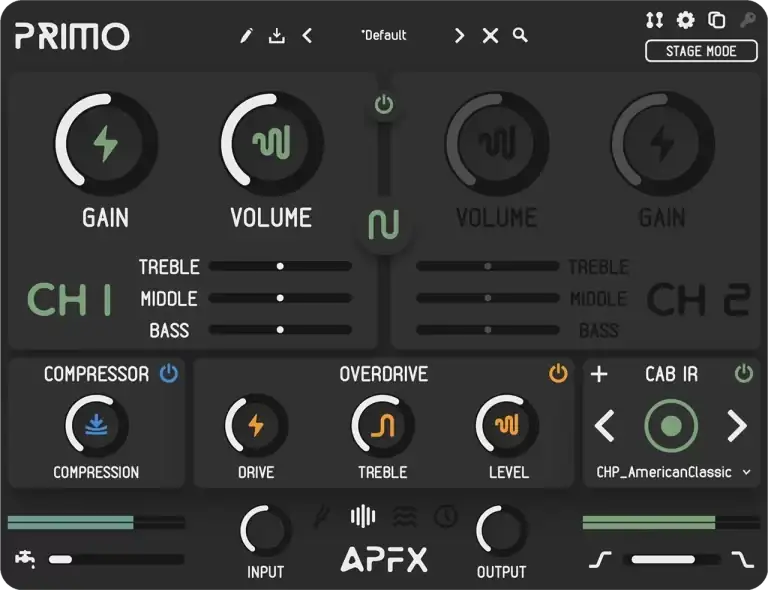Click the CH 2 Volume knob
The width and height of the screenshot is (768, 590).
[497, 143]
